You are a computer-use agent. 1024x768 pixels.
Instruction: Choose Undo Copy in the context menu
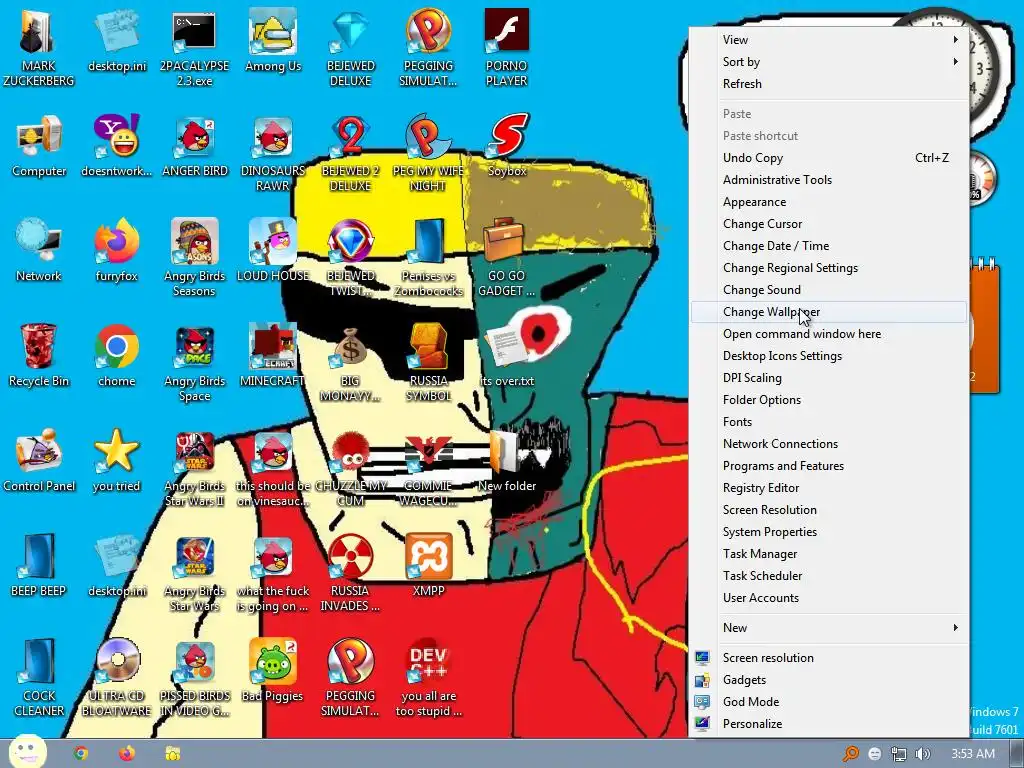click(829, 158)
